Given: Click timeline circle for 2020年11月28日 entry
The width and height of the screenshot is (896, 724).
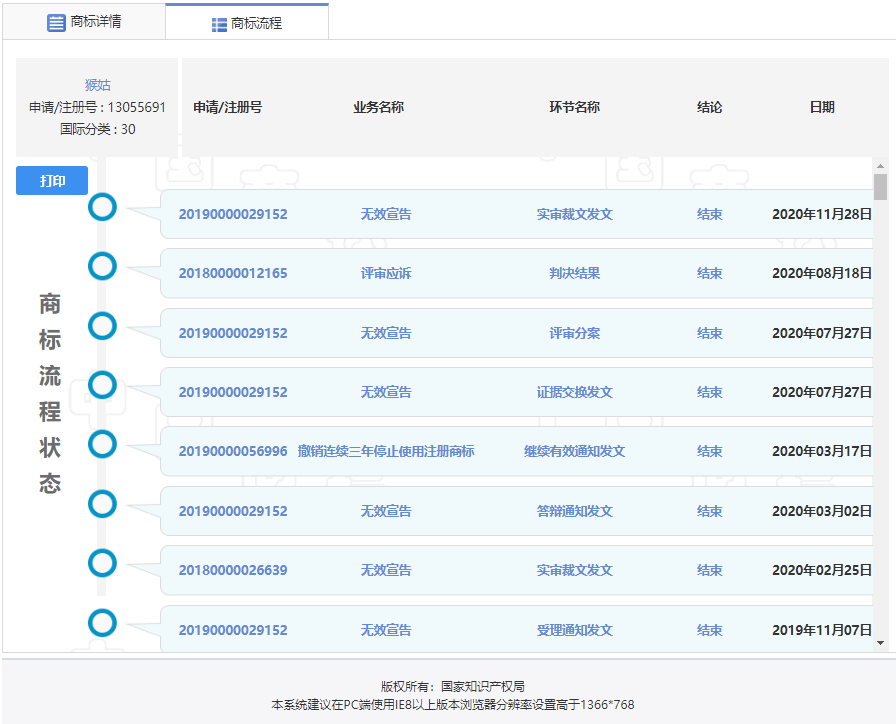Looking at the screenshot, I should (103, 207).
